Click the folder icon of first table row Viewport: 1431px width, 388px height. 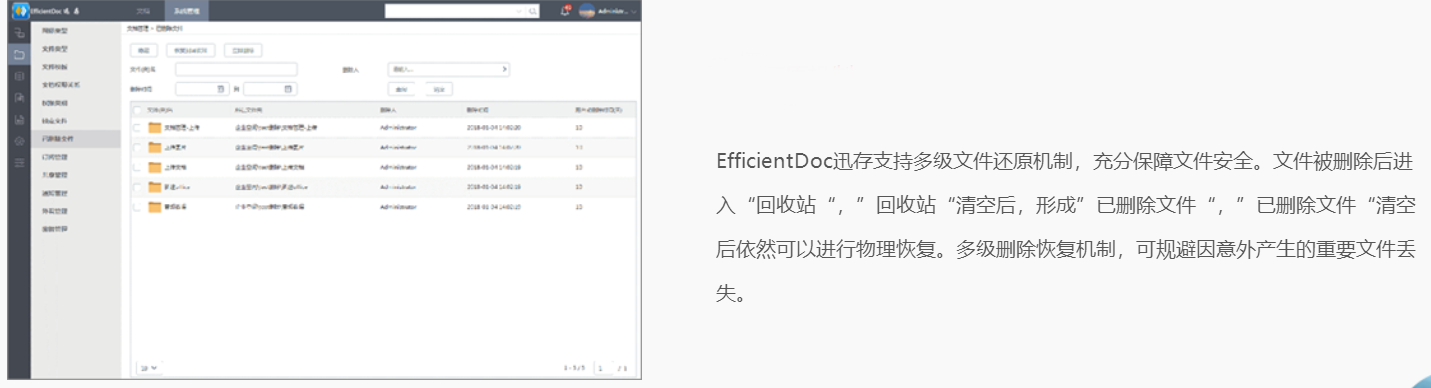click(x=154, y=128)
